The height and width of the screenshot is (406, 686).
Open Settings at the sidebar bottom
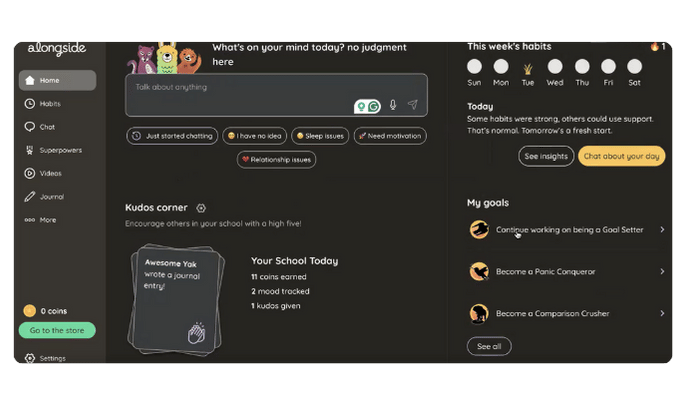(46, 358)
